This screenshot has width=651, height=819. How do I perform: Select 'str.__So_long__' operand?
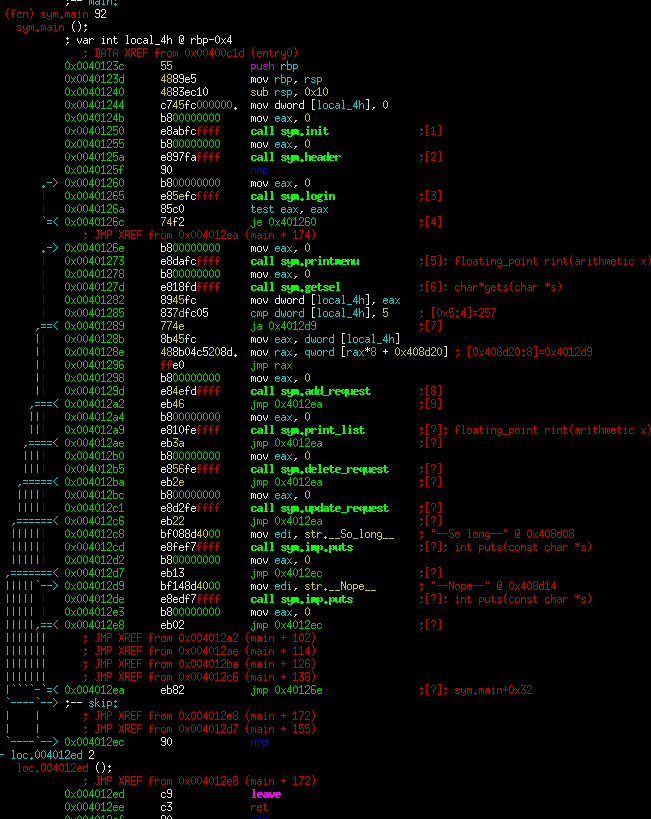350,534
